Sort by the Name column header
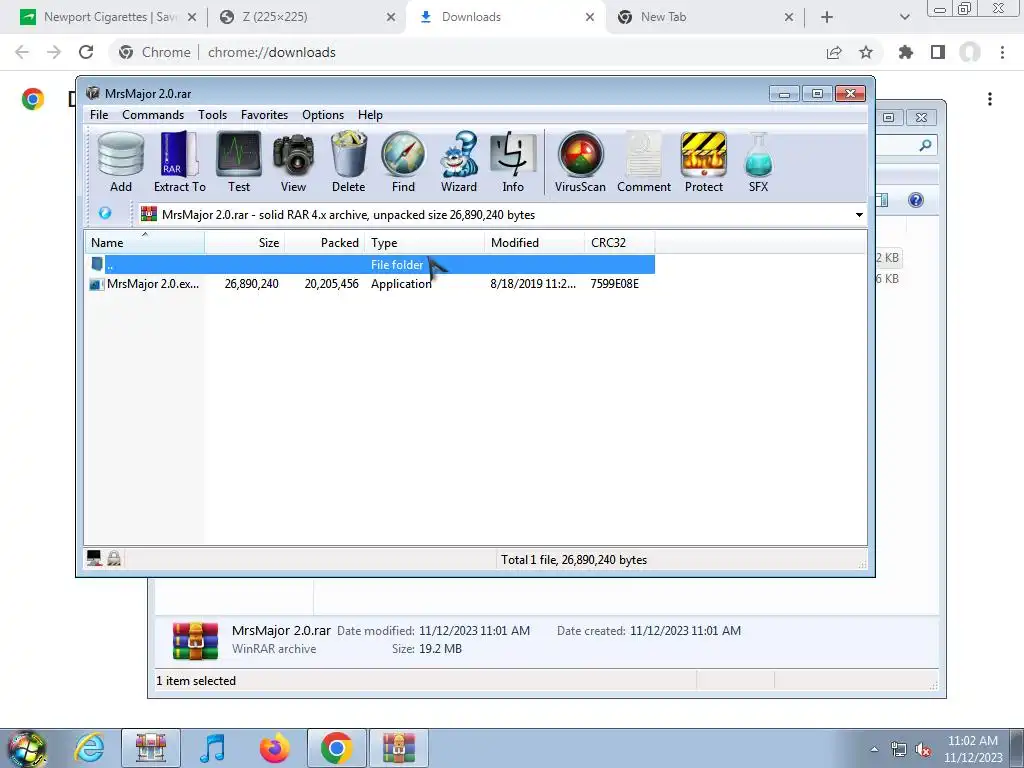This screenshot has width=1024, height=768. tap(144, 243)
